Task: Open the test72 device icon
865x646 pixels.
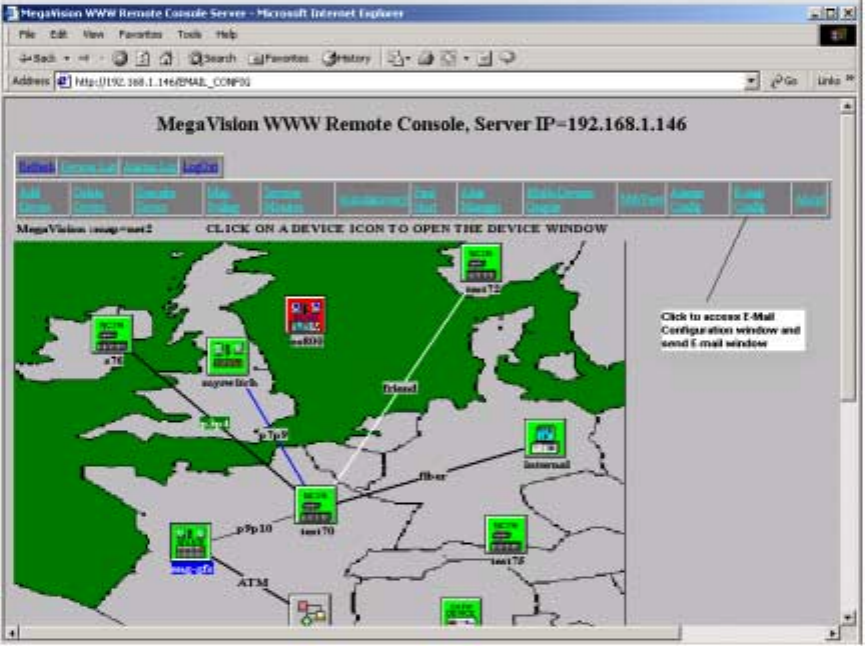Action: pos(481,263)
